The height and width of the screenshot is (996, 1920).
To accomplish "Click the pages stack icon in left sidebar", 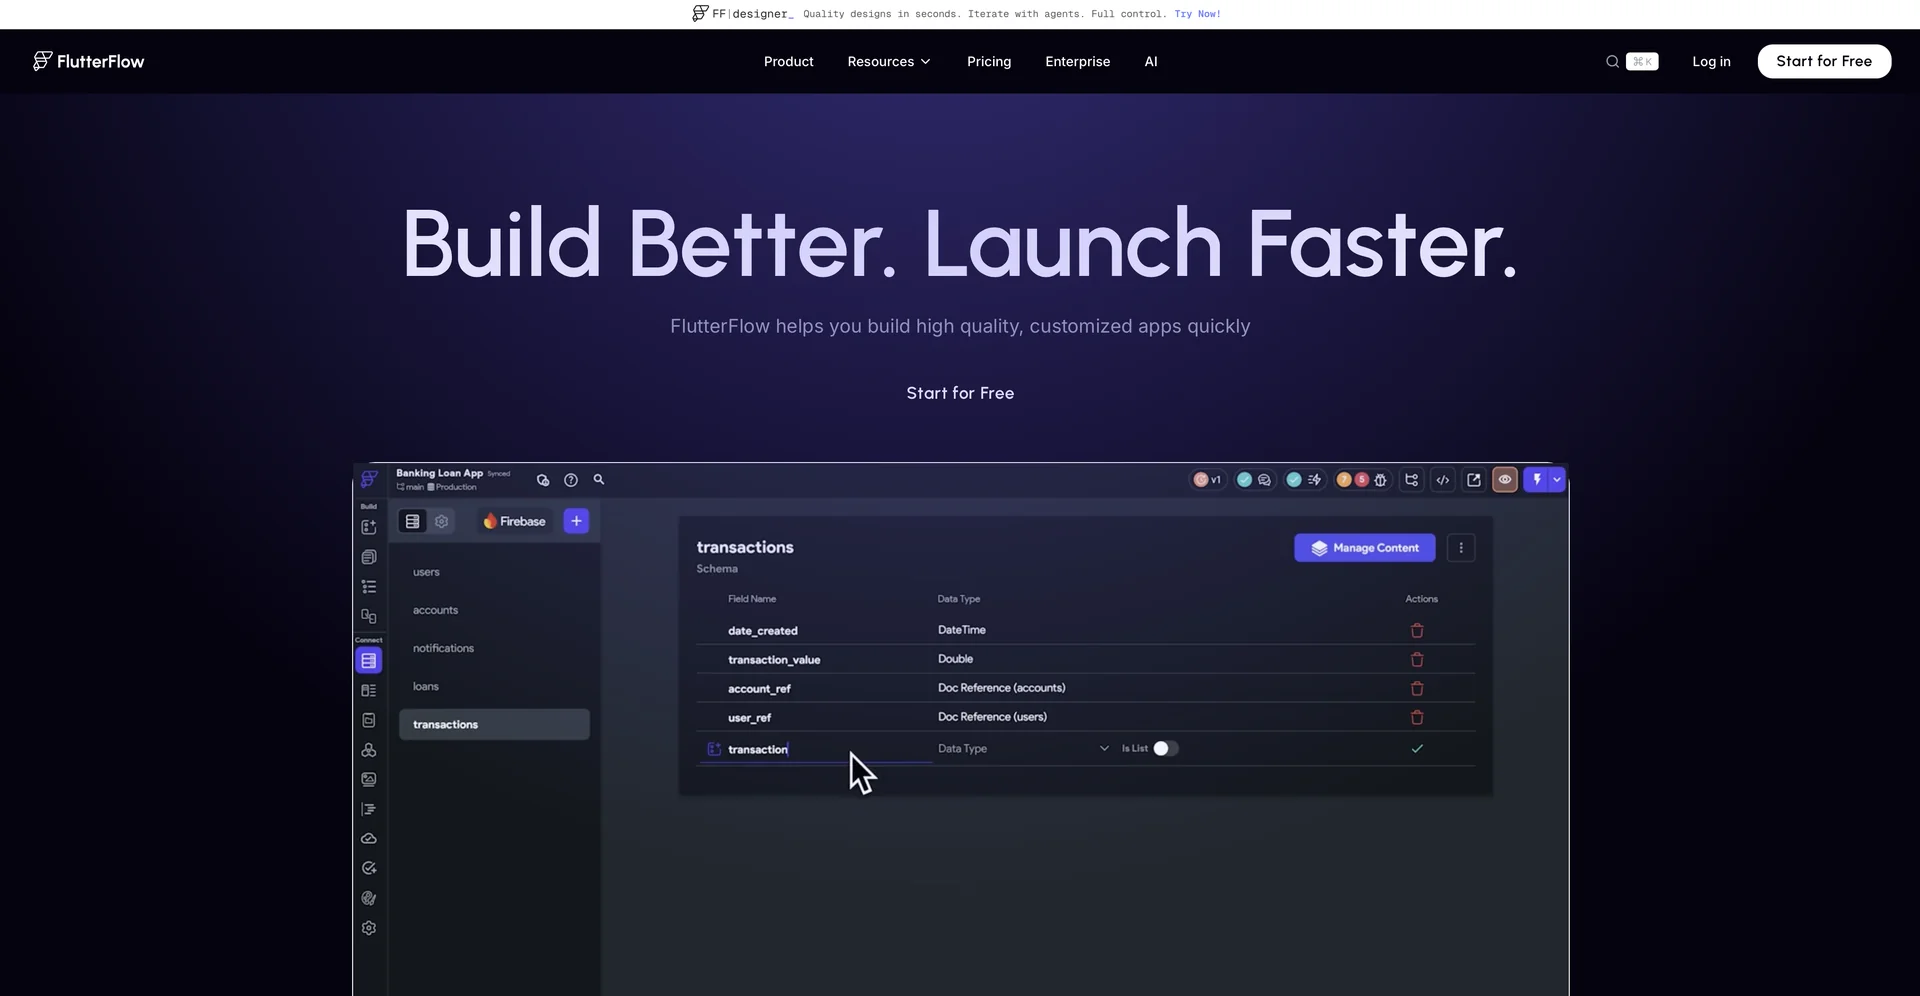I will tap(369, 557).
